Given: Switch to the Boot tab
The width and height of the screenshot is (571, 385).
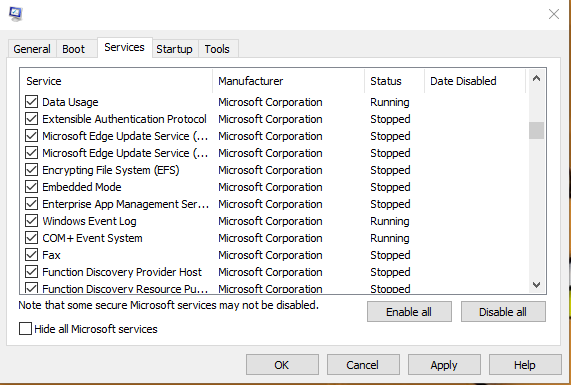Looking at the screenshot, I should 74,49.
